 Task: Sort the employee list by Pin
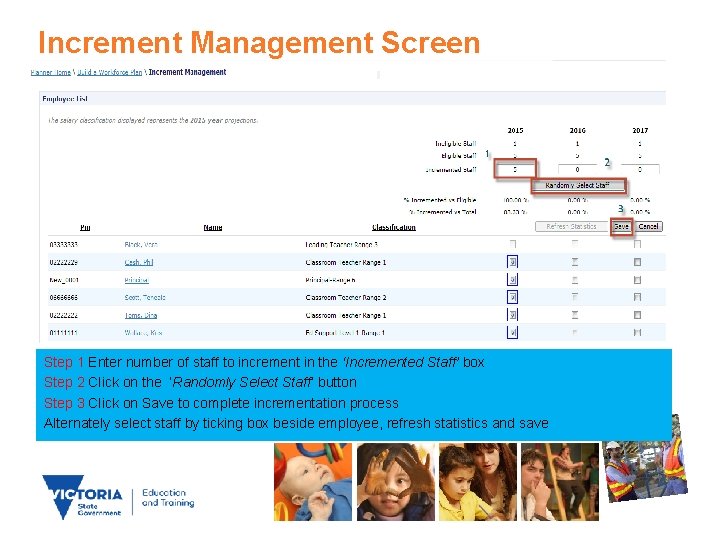[85, 227]
